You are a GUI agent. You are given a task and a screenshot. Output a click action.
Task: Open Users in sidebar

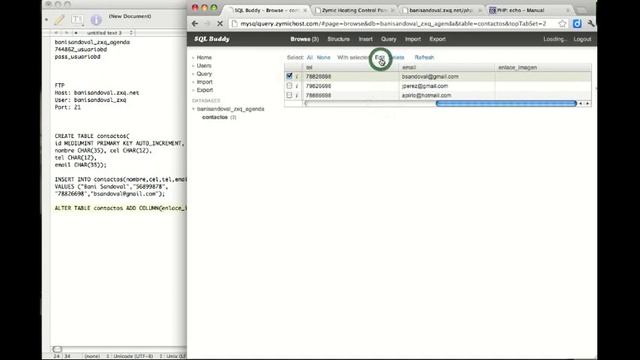pos(204,66)
